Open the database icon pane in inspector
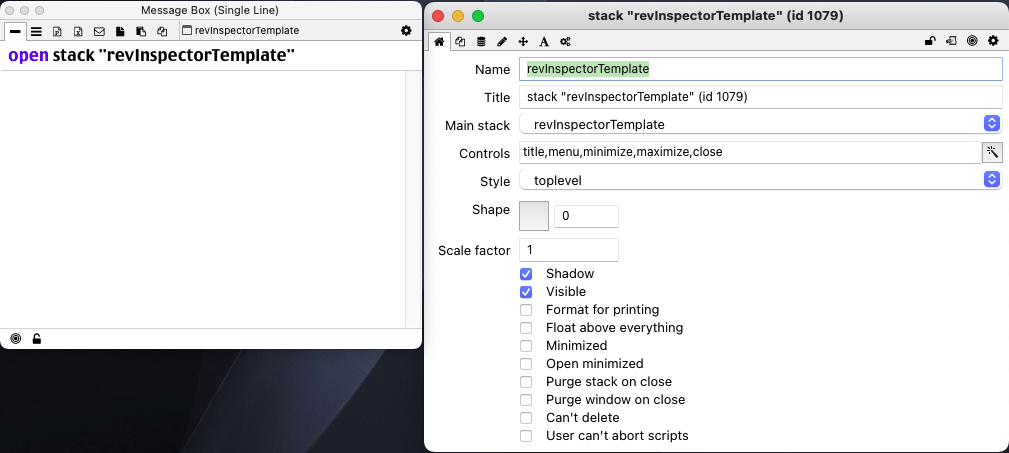The image size is (1009, 453). click(x=481, y=41)
